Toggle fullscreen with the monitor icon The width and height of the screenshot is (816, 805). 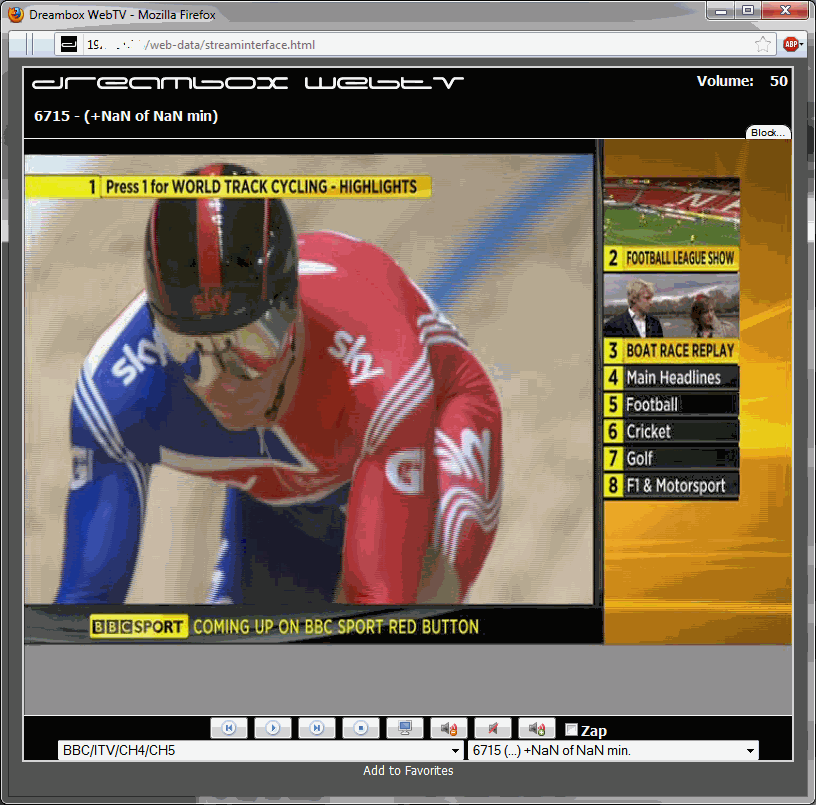click(x=405, y=727)
